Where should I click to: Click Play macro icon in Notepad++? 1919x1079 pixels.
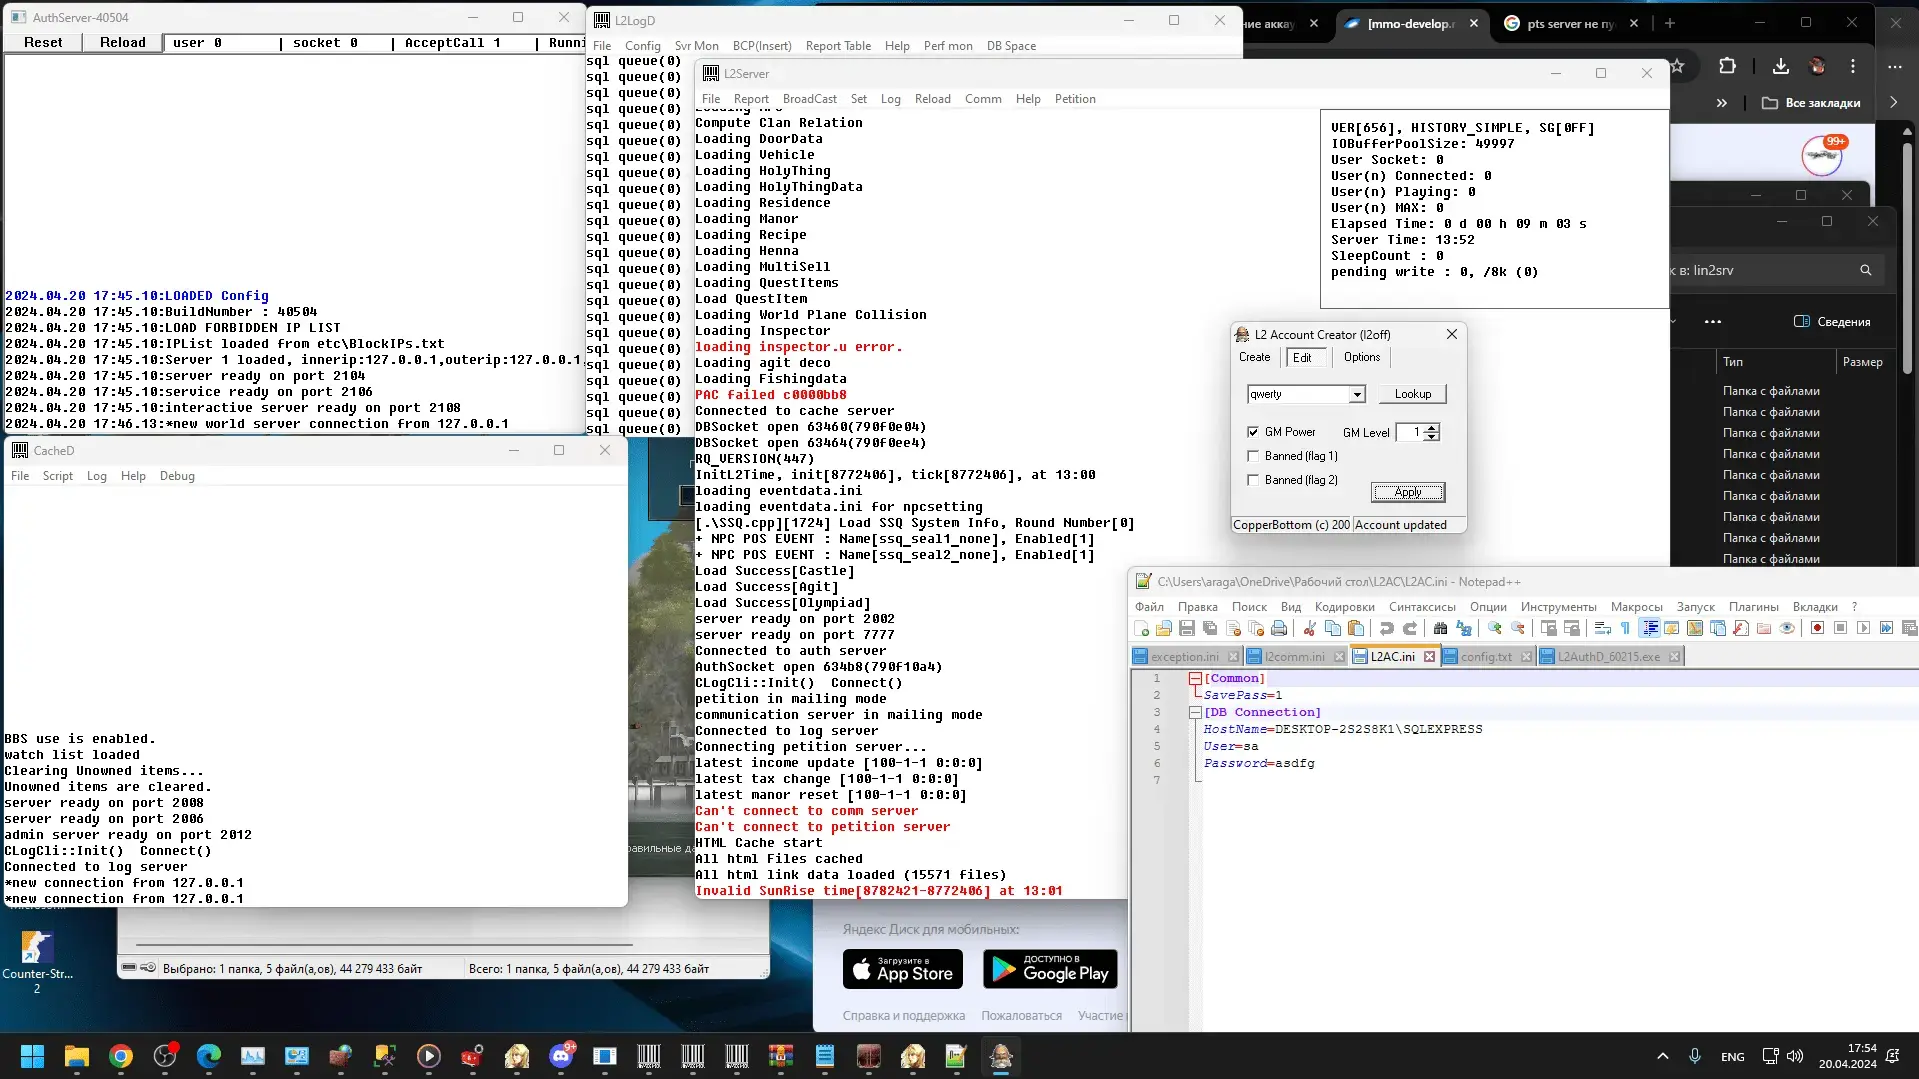1863,628
